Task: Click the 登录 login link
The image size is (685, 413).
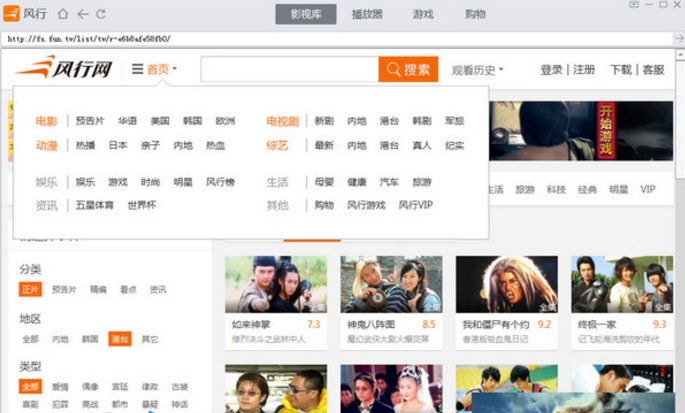Action: coord(551,70)
